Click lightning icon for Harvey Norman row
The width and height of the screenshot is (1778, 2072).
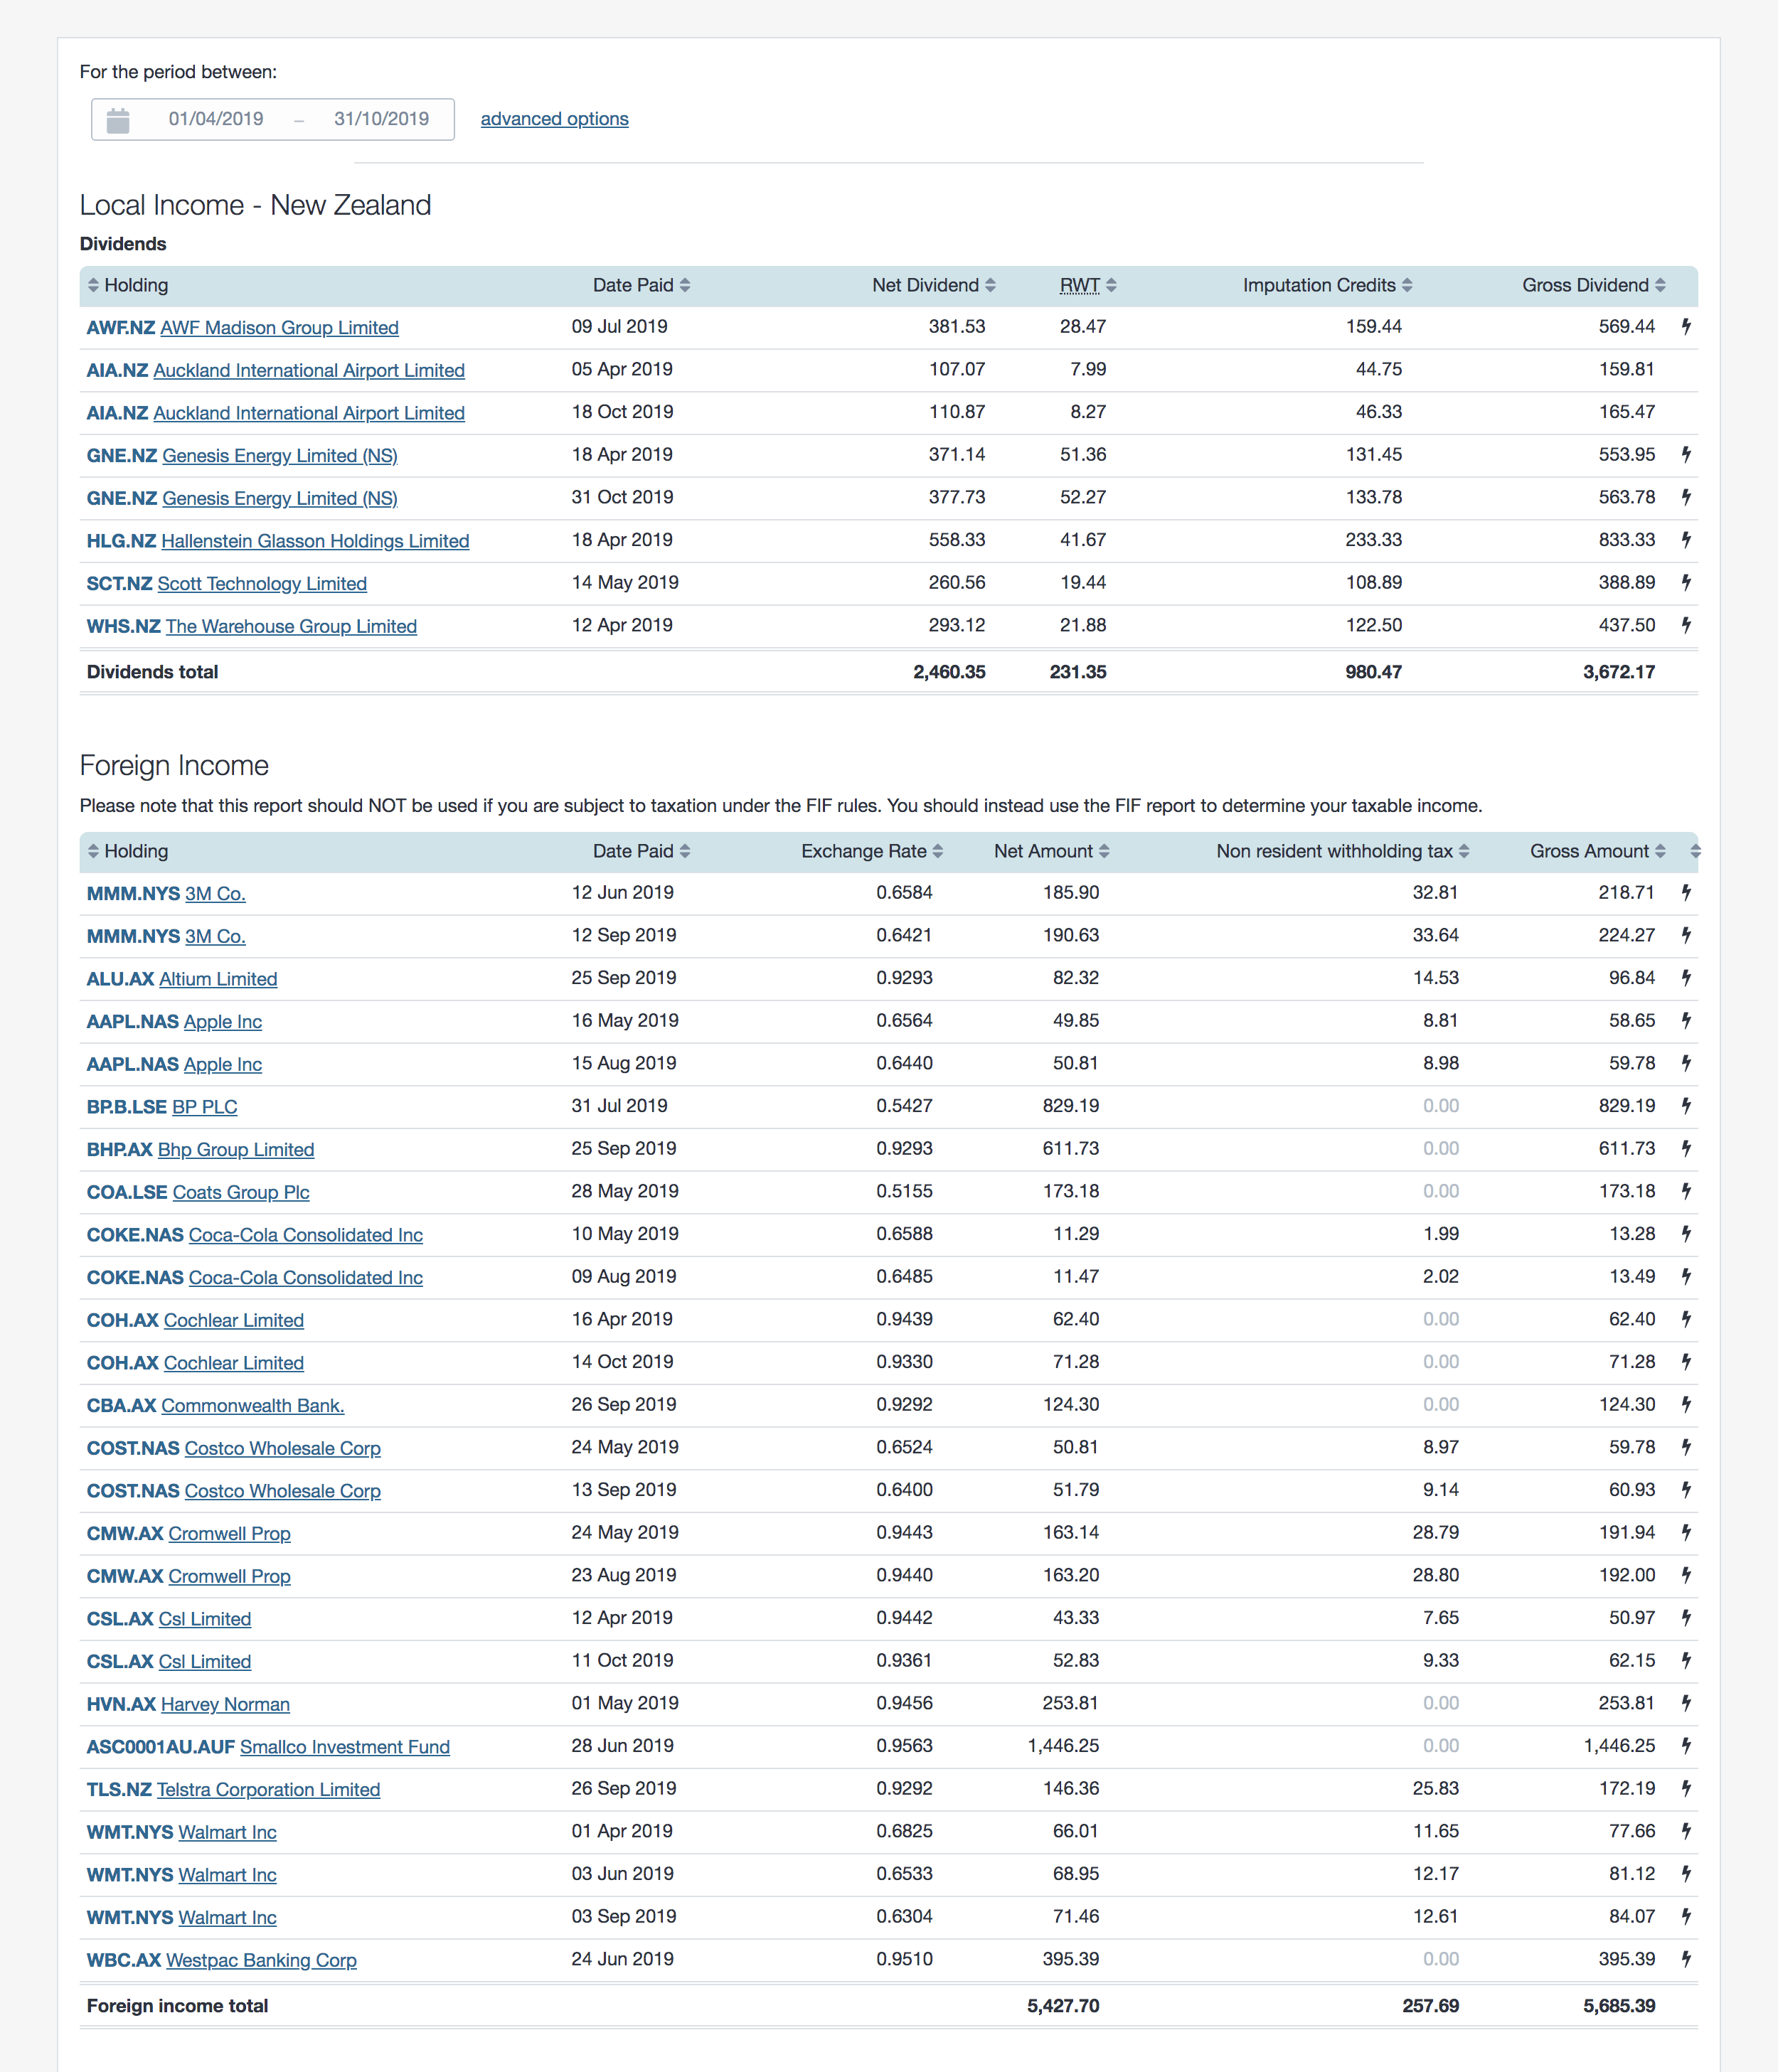coord(1686,1703)
